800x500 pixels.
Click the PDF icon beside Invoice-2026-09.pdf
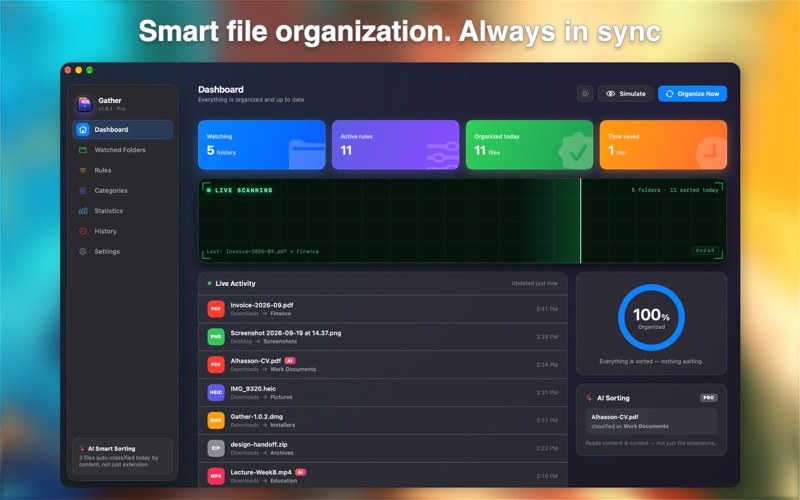pyautogui.click(x=216, y=309)
